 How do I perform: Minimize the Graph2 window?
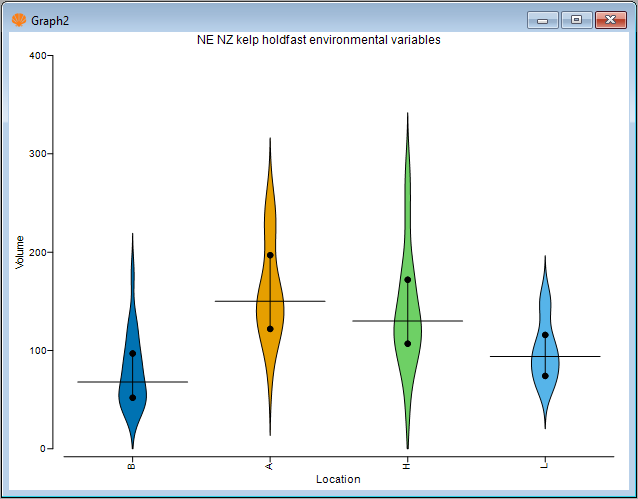pos(541,19)
